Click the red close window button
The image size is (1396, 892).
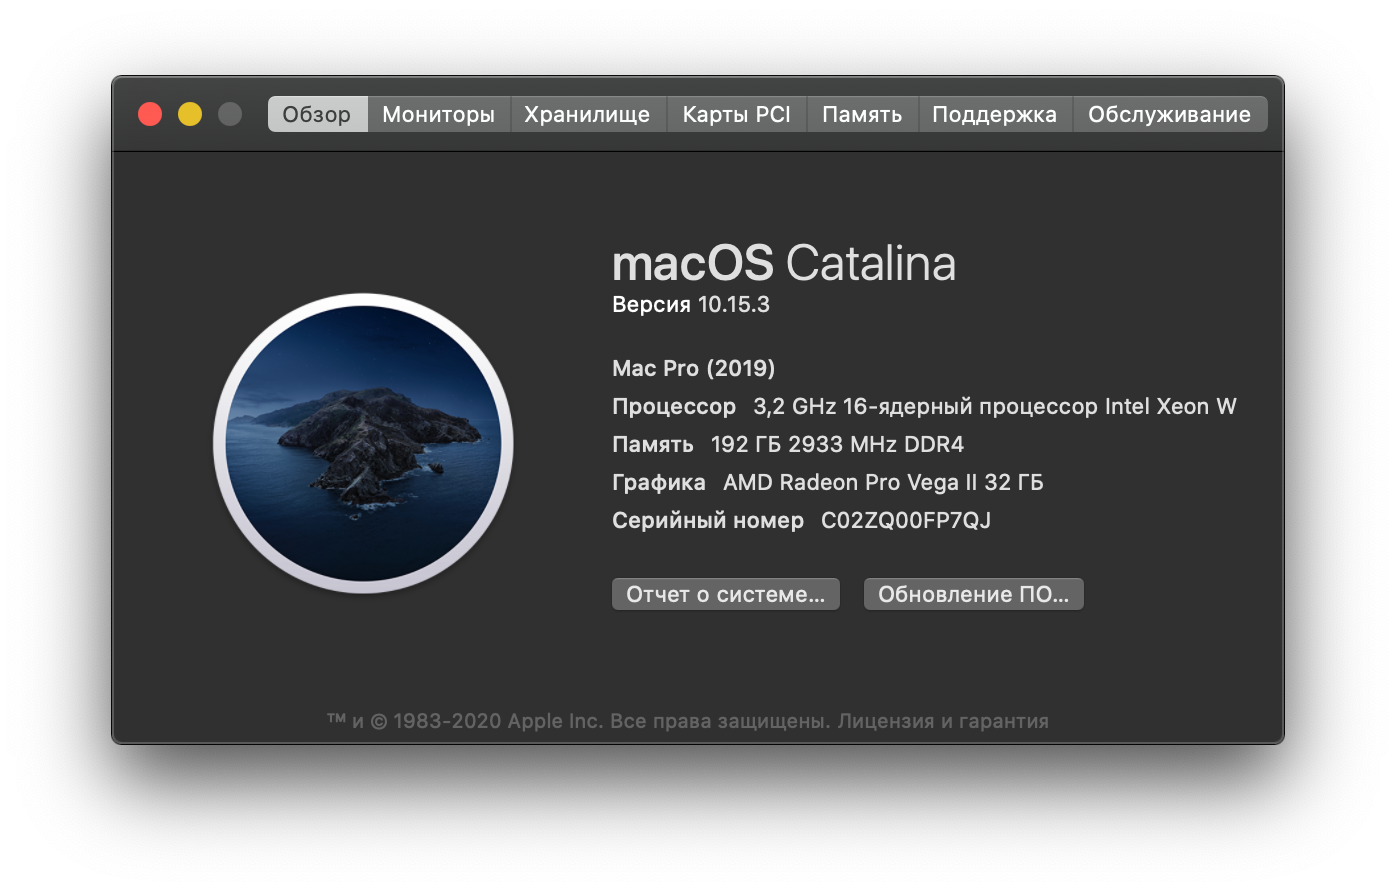tap(150, 114)
